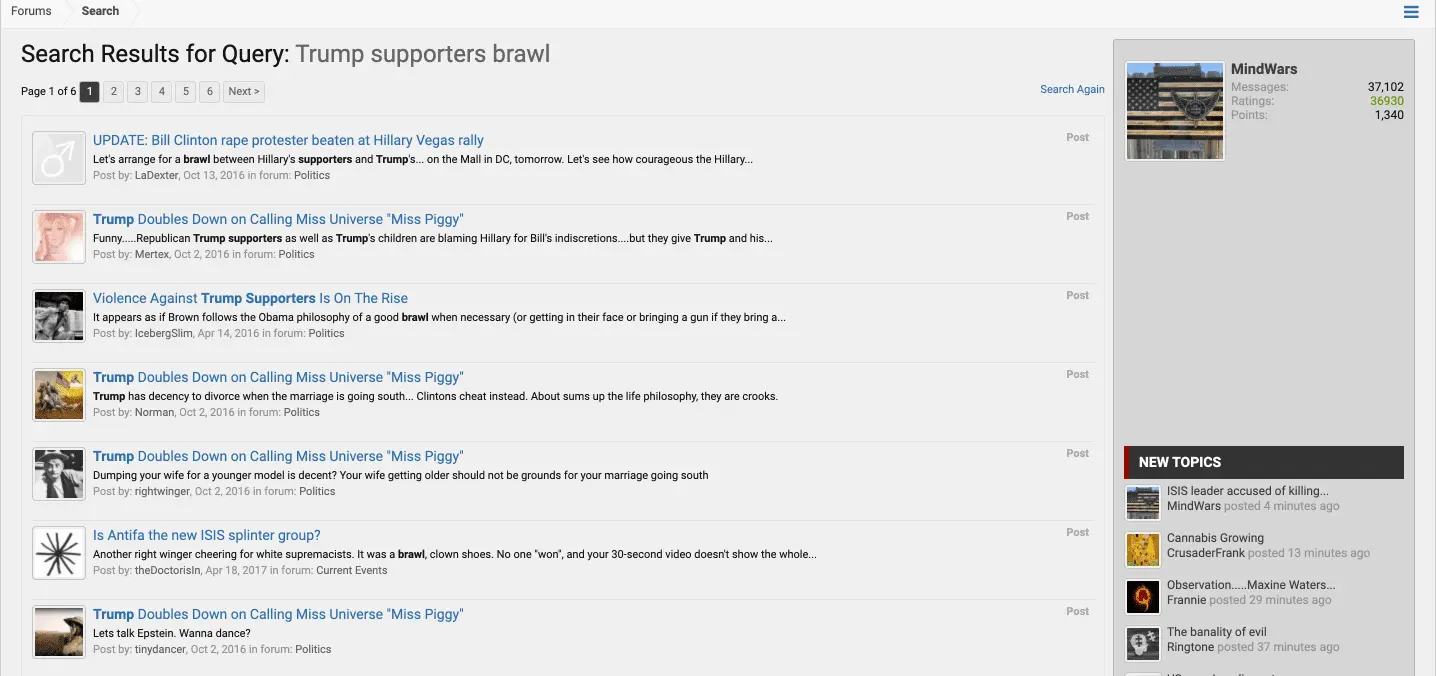This screenshot has width=1436, height=676.
Task: Open the Cannabis Growing new topic
Action: [x=1215, y=538]
